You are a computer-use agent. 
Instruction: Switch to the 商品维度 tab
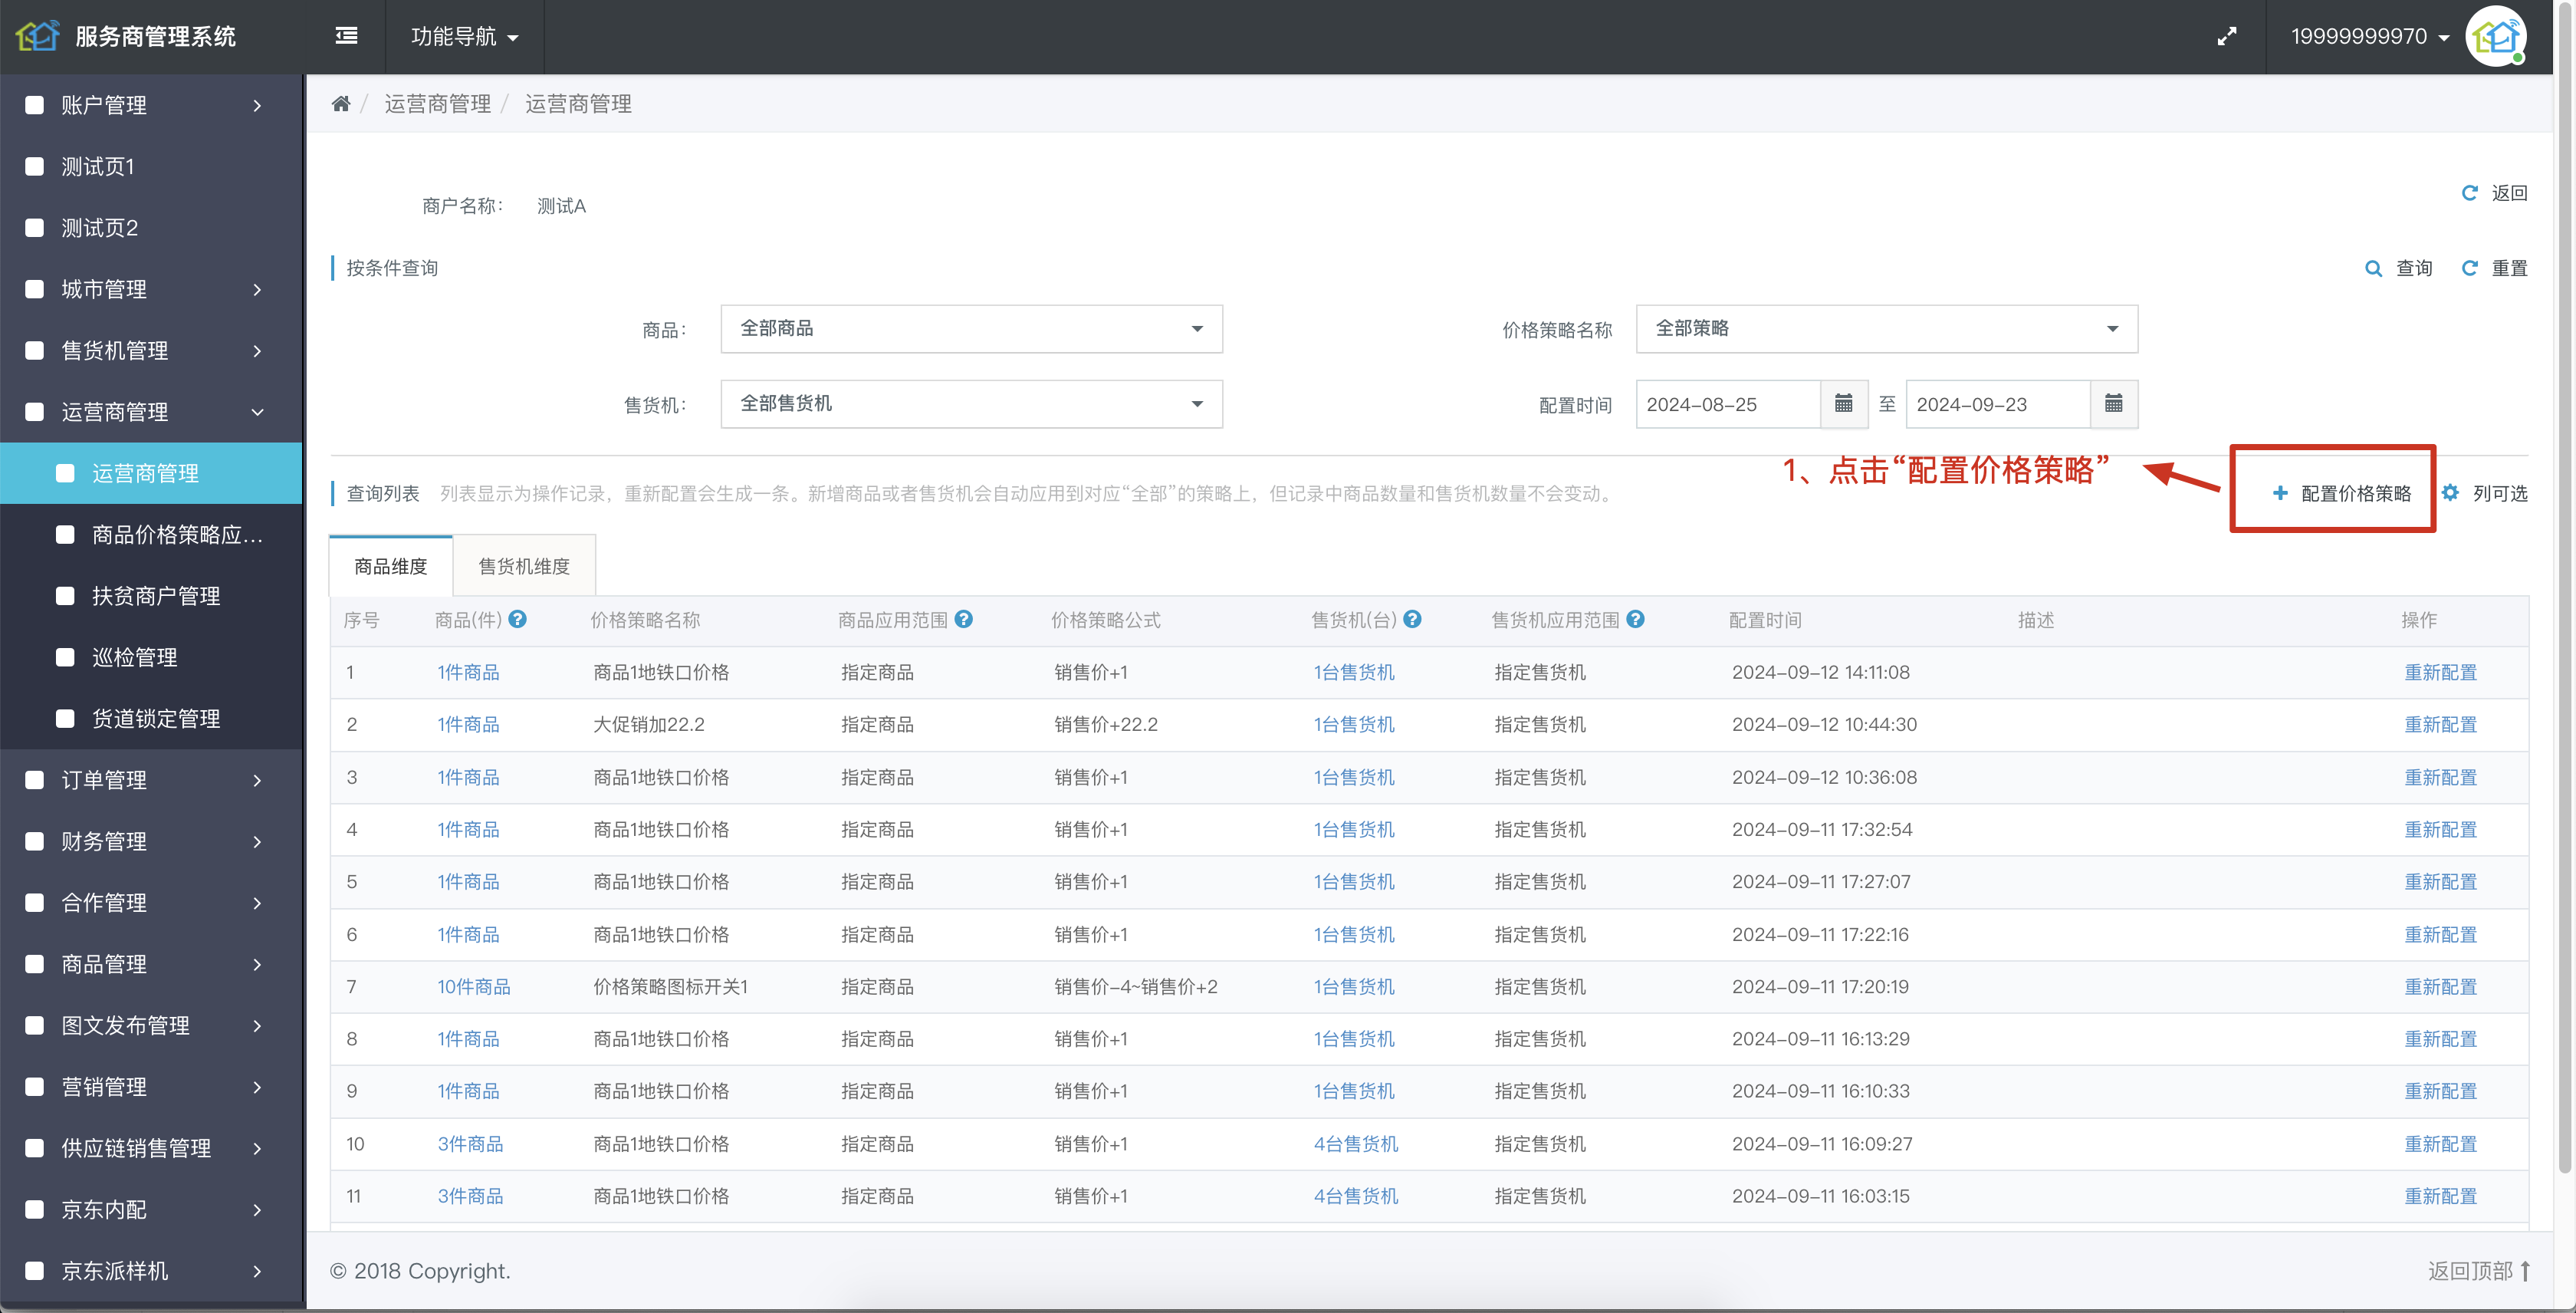click(391, 566)
